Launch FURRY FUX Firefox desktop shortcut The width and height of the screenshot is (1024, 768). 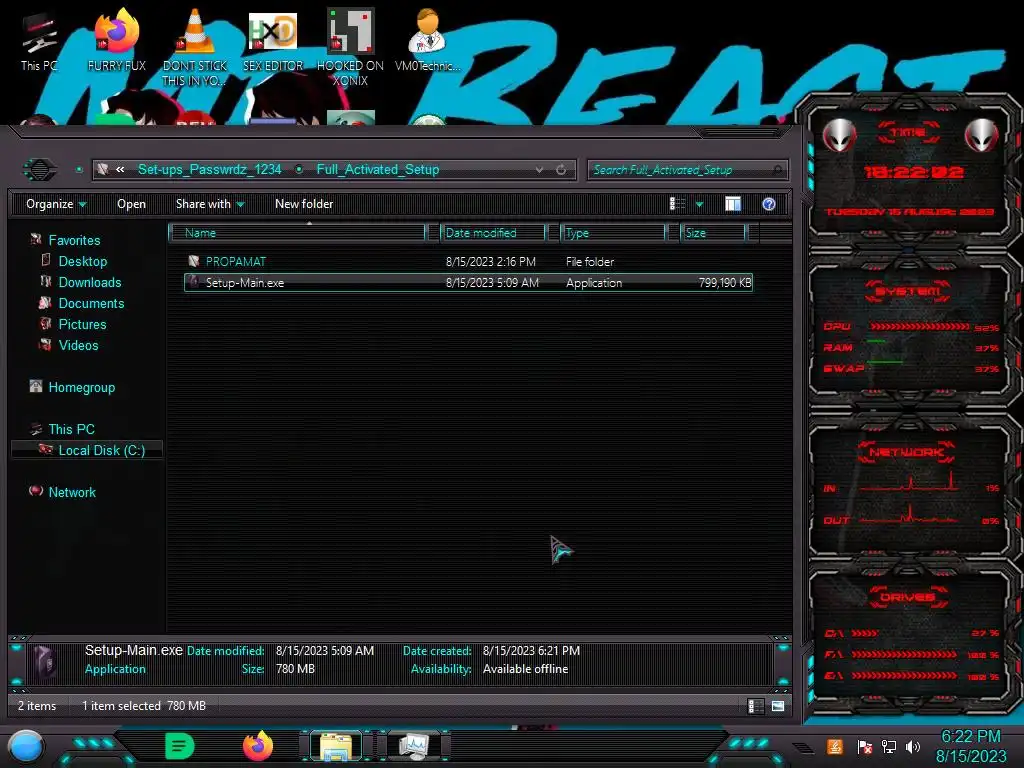[117, 40]
